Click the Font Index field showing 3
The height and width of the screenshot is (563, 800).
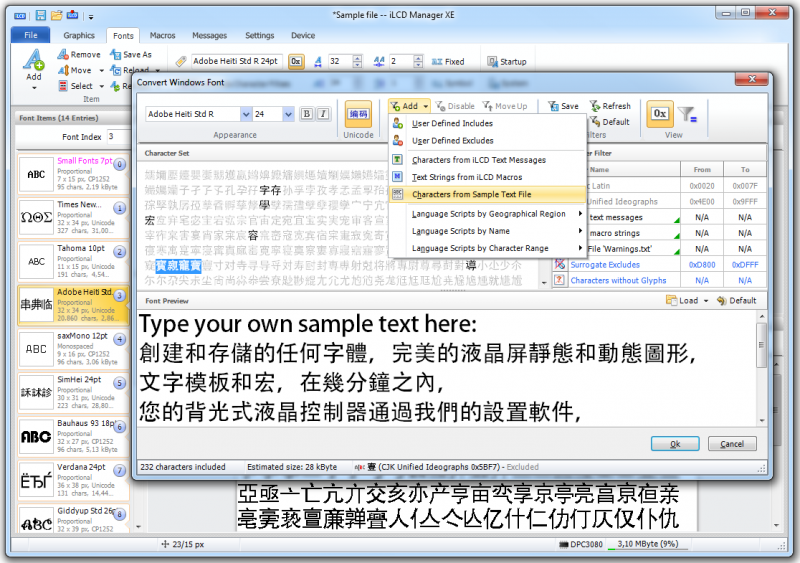pyautogui.click(x=118, y=136)
